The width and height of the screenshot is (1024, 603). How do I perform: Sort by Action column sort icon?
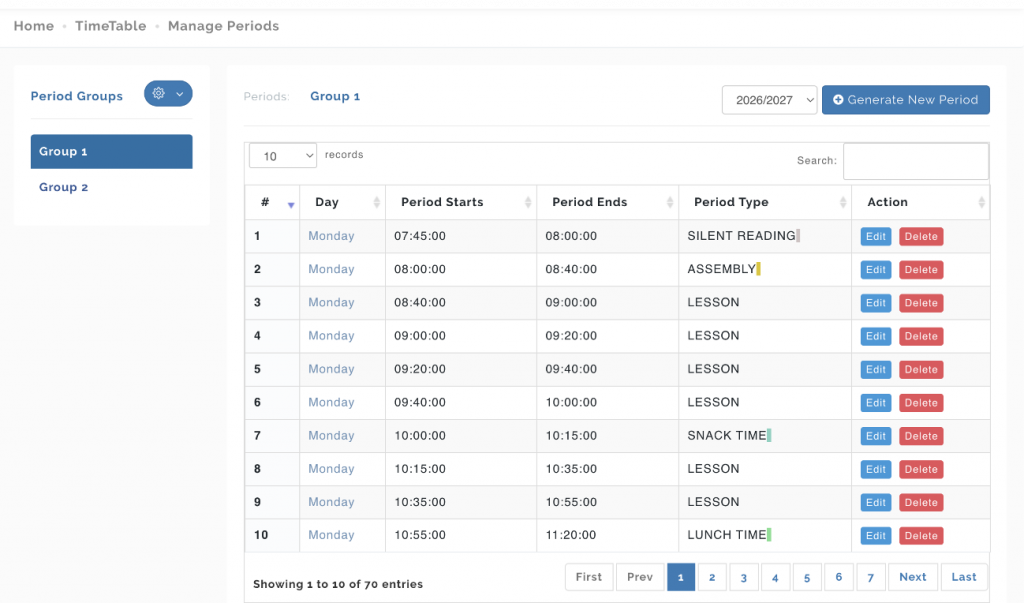point(981,203)
